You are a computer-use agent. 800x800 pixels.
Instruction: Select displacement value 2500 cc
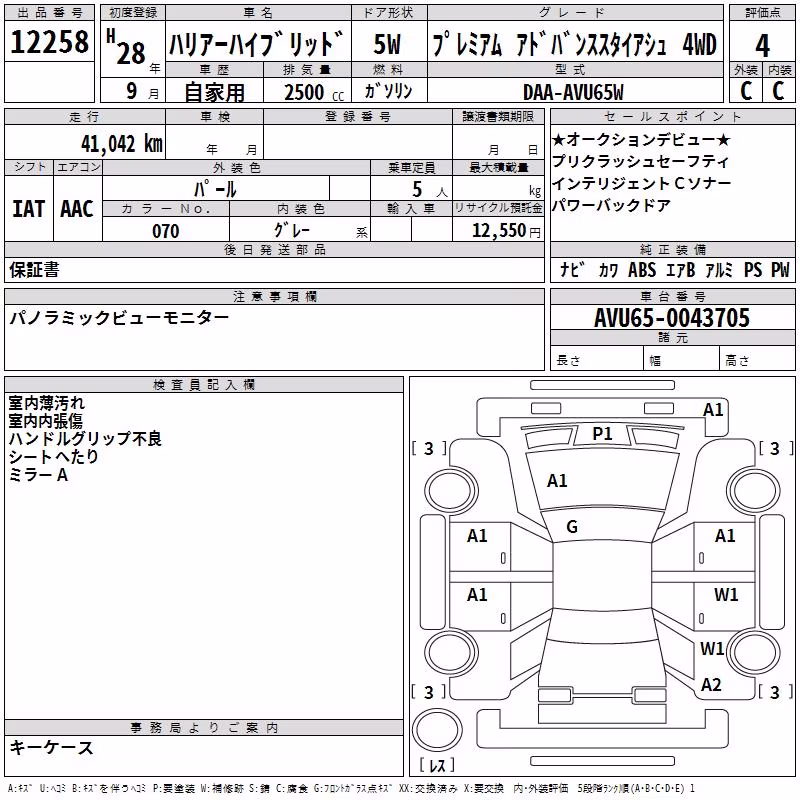(x=314, y=92)
